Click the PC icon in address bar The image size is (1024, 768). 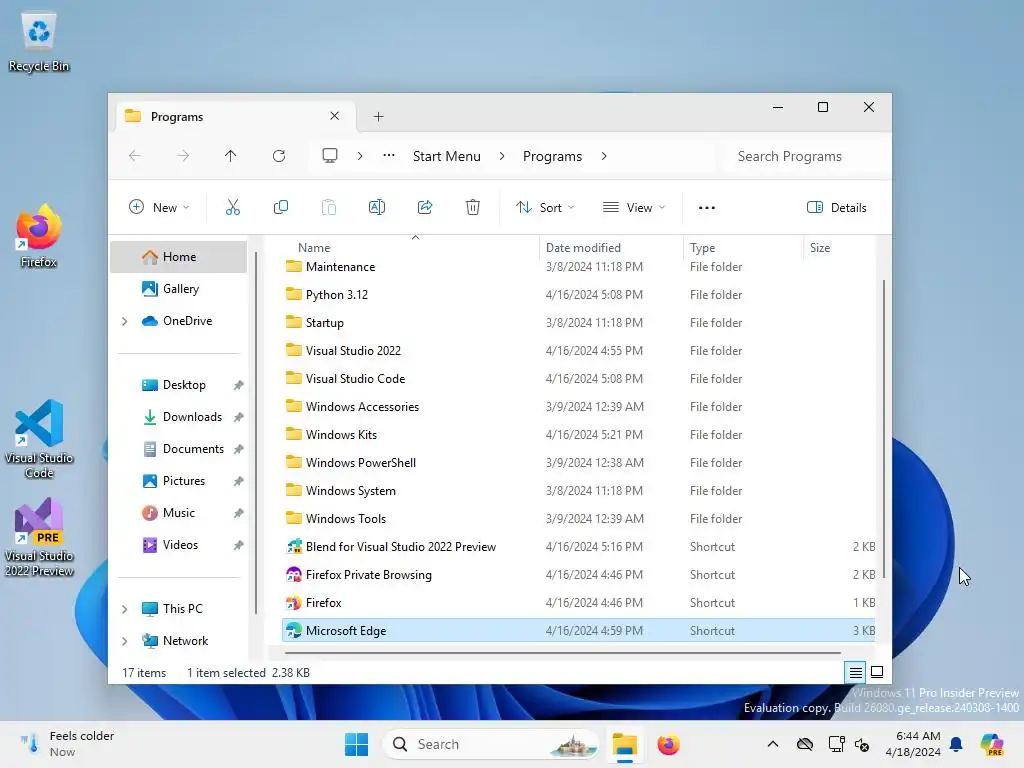pos(330,156)
